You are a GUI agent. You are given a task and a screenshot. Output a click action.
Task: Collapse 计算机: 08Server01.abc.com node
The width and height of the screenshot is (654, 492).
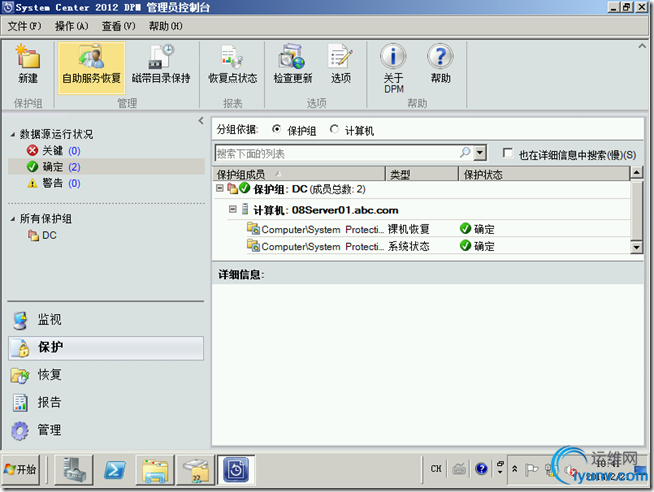(x=233, y=209)
